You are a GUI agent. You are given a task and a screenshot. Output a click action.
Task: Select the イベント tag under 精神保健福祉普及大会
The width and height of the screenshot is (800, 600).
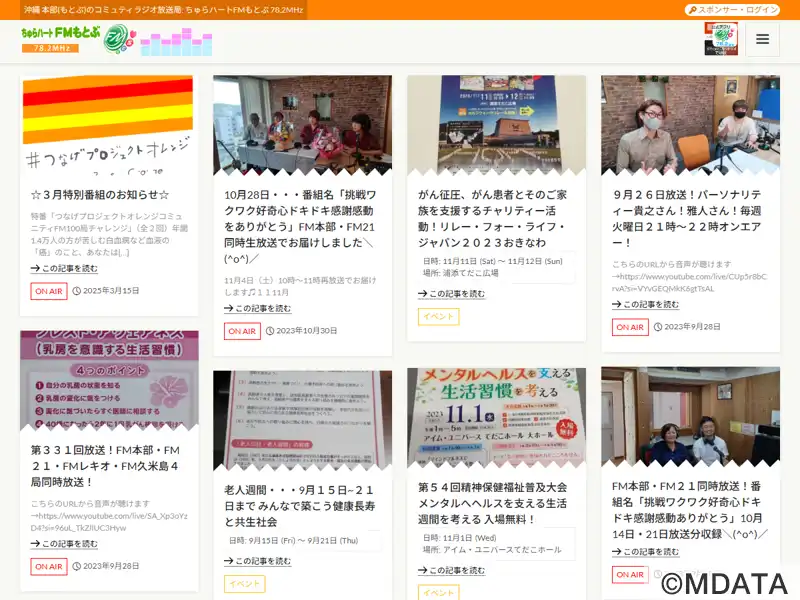[x=438, y=592]
